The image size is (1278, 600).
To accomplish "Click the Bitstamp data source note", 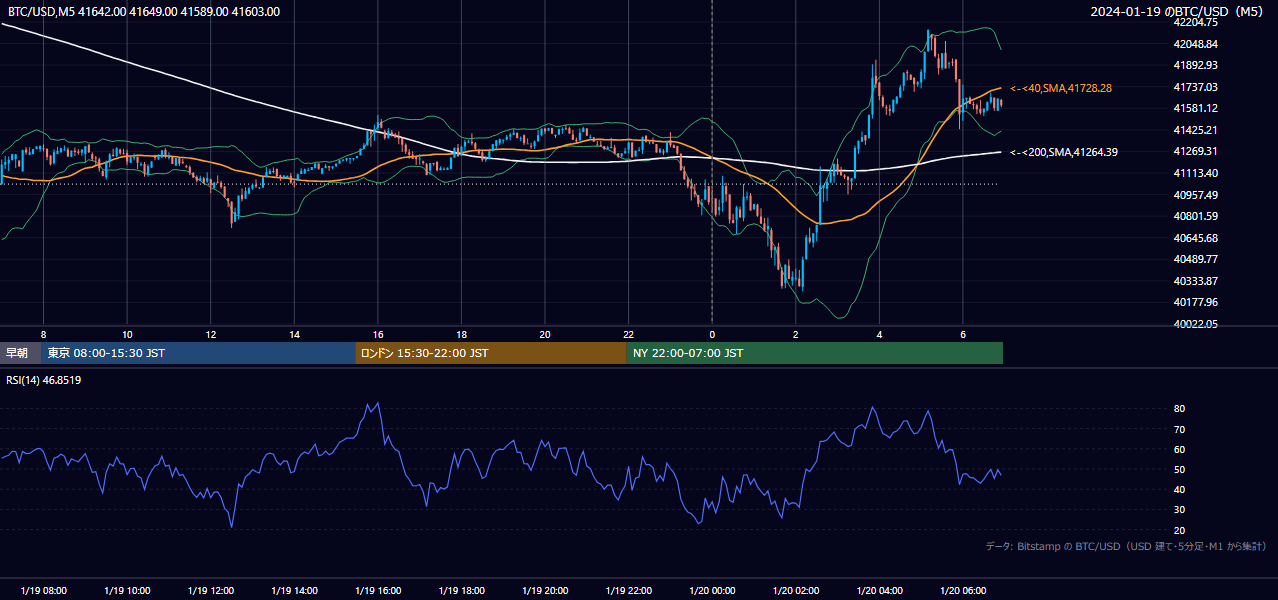I will (x=1126, y=546).
